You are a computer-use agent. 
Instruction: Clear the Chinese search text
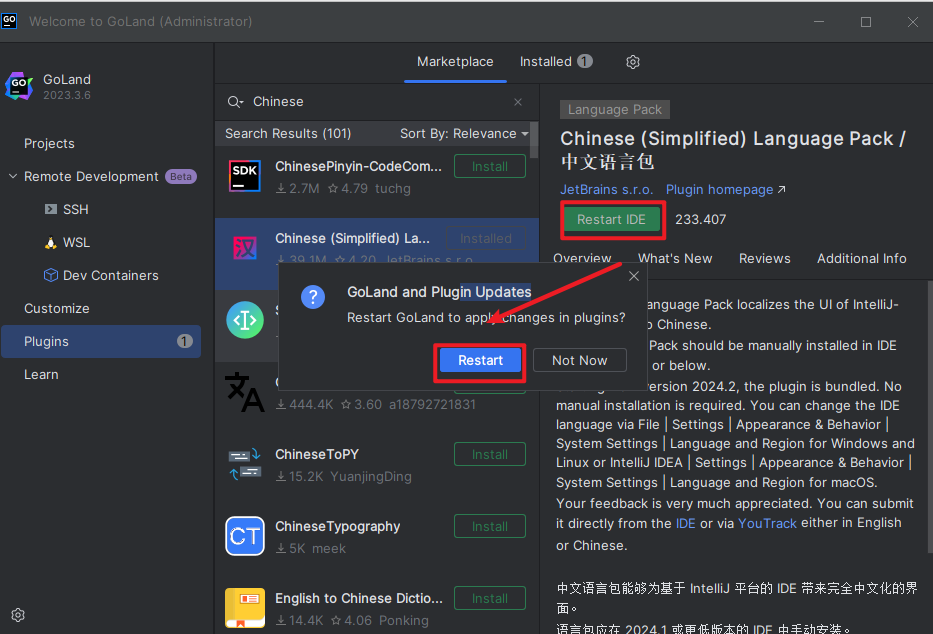pos(518,102)
